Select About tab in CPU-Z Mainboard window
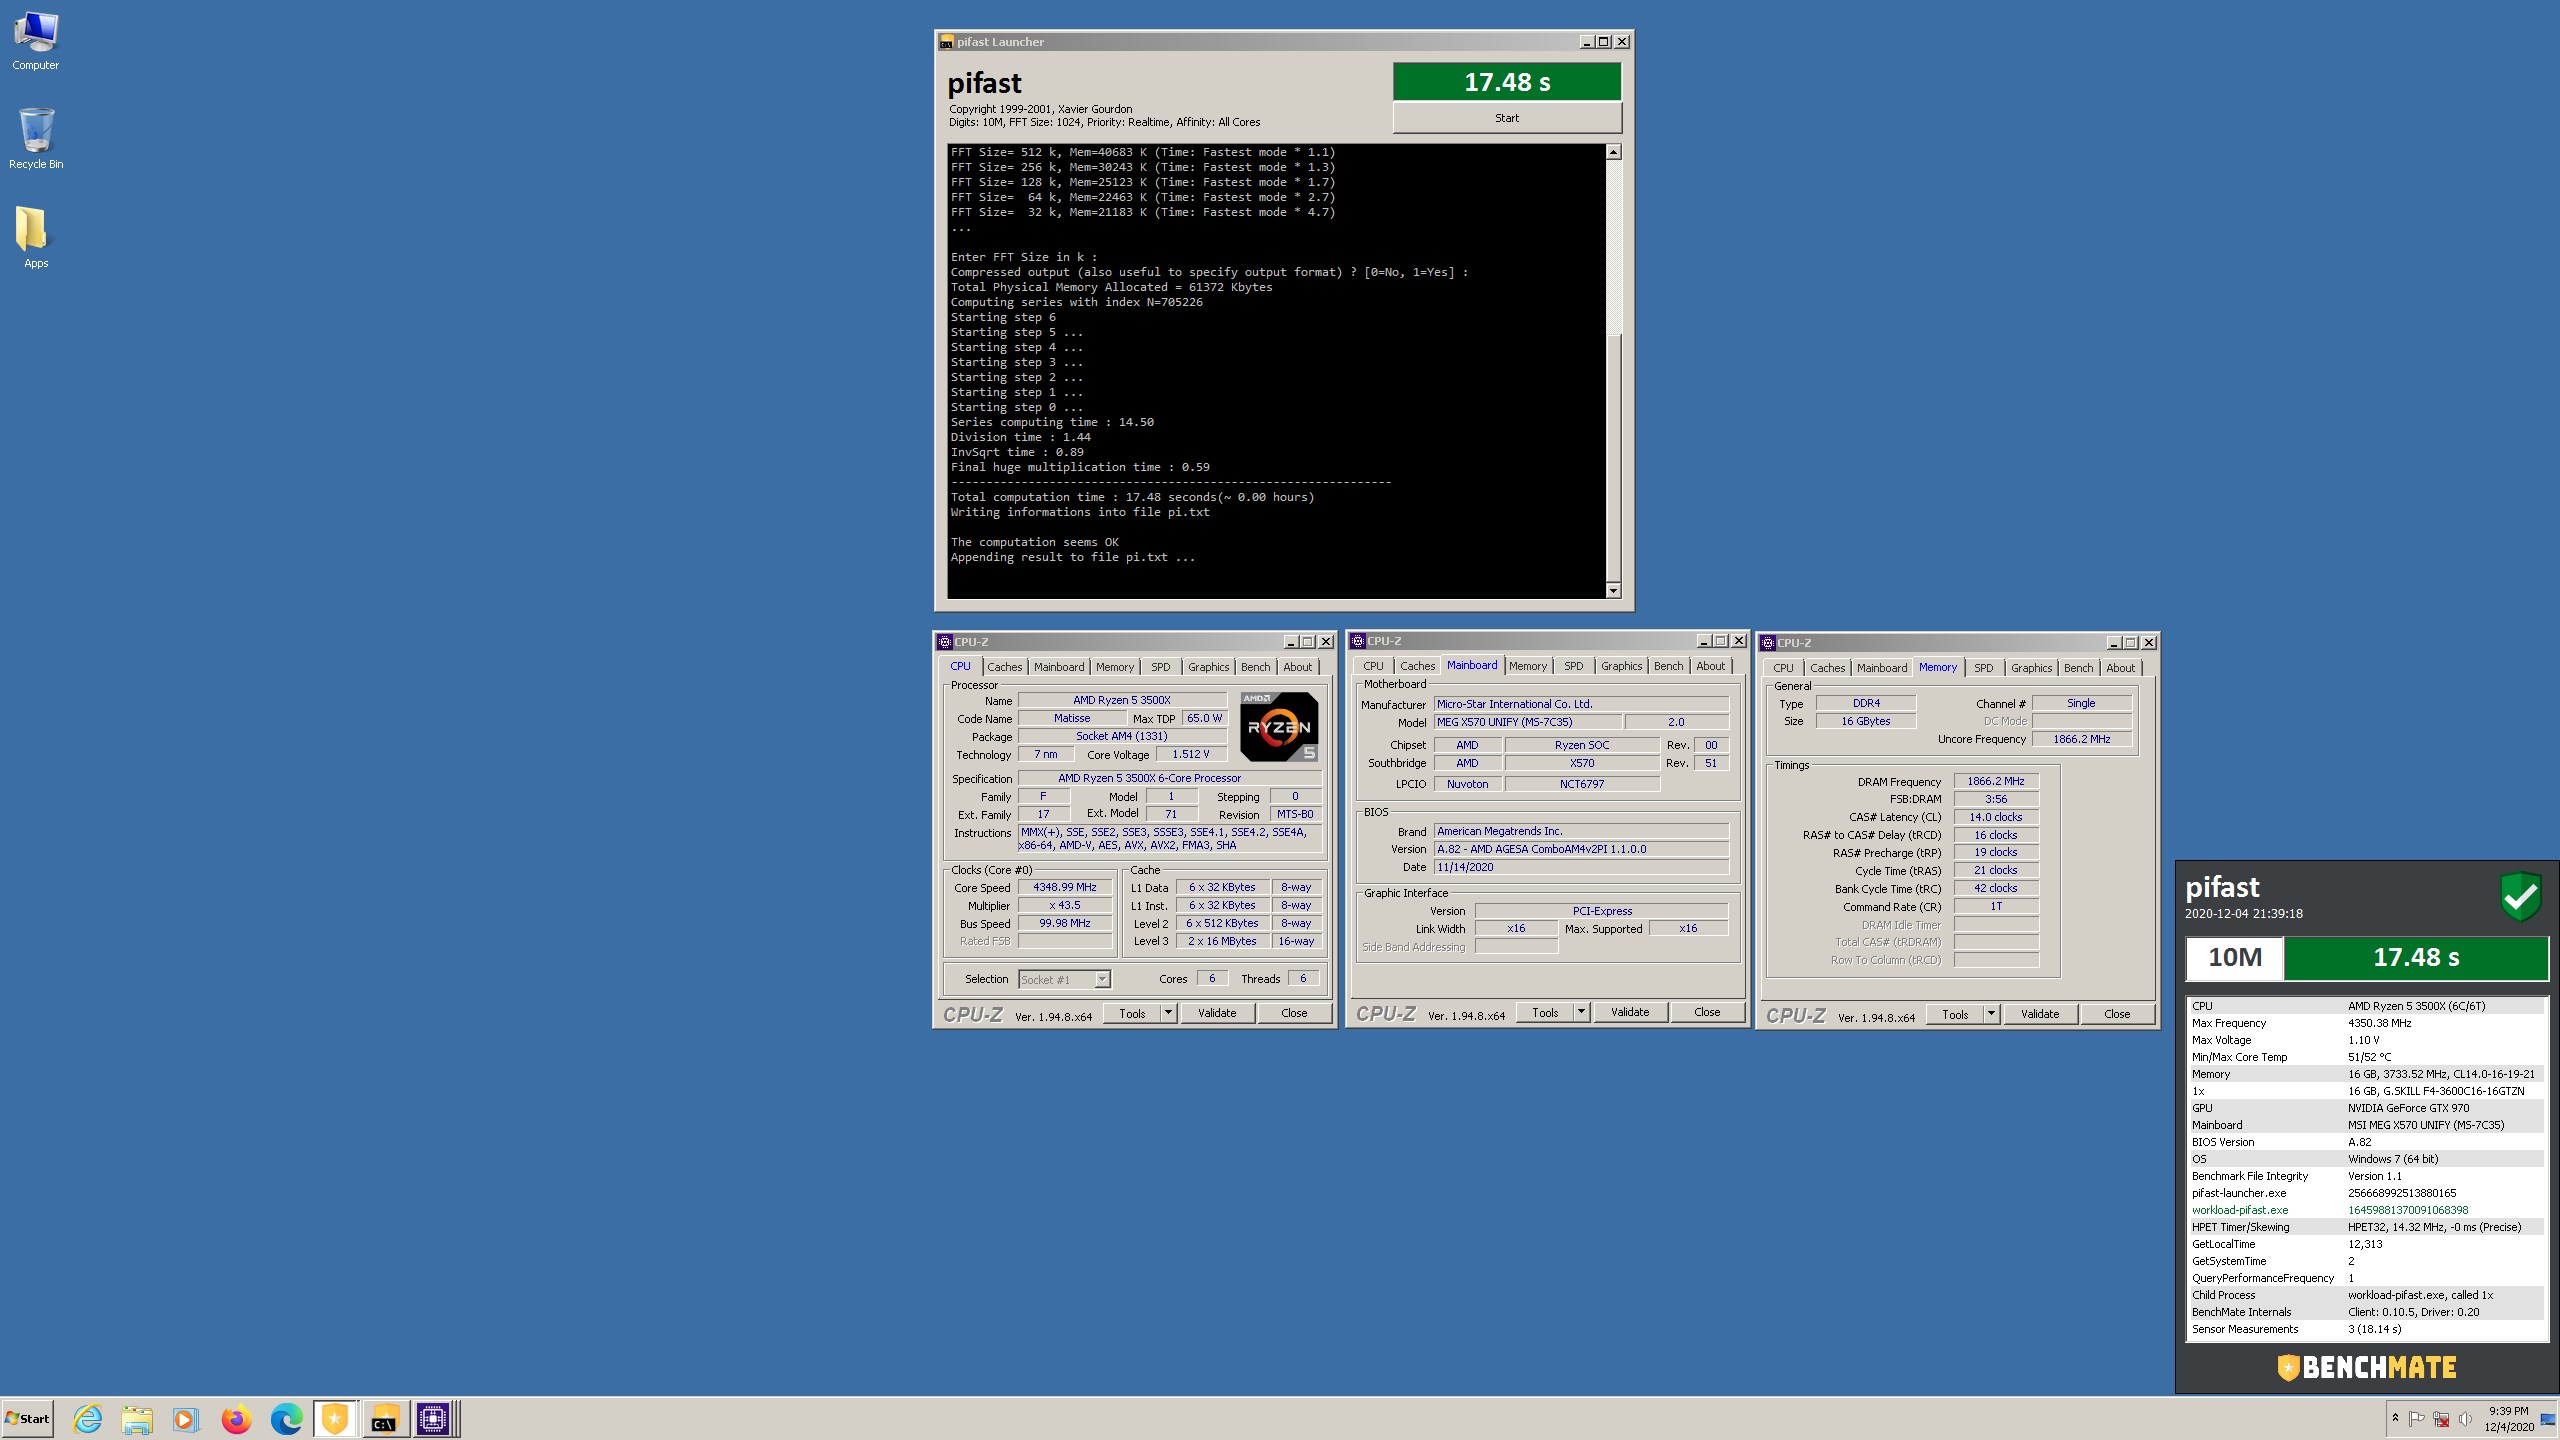Image resolution: width=2560 pixels, height=1440 pixels. point(1710,666)
